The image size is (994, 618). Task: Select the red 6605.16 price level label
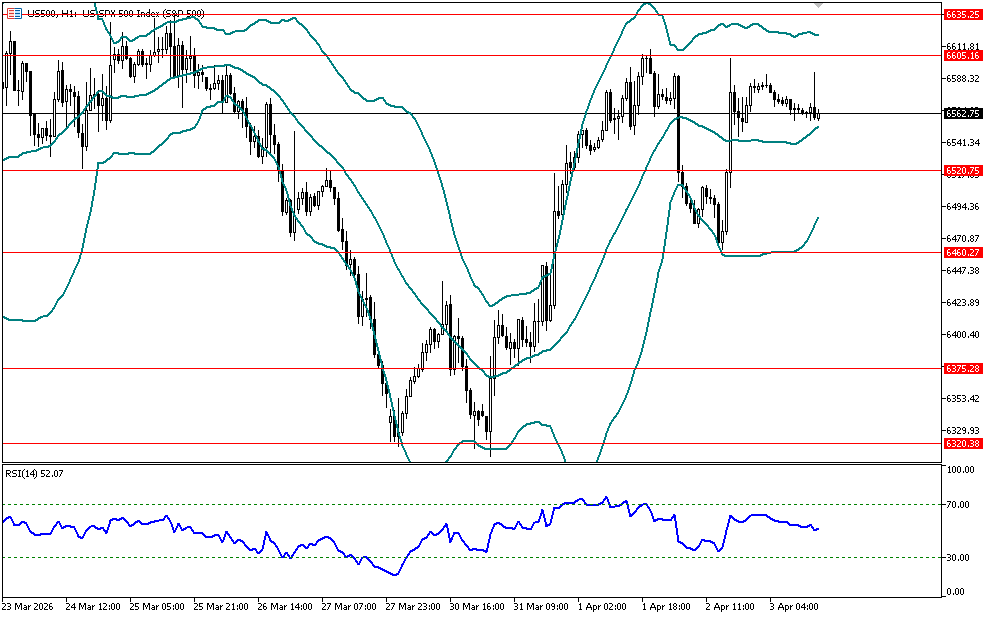coord(962,56)
